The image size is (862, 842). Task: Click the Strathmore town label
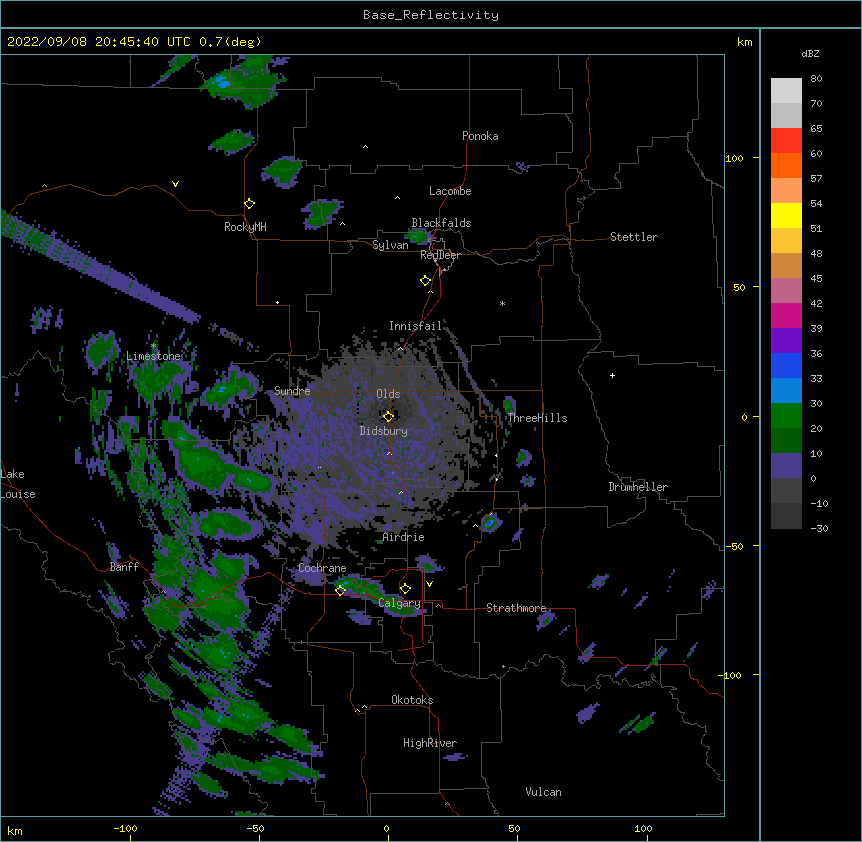[x=516, y=608]
